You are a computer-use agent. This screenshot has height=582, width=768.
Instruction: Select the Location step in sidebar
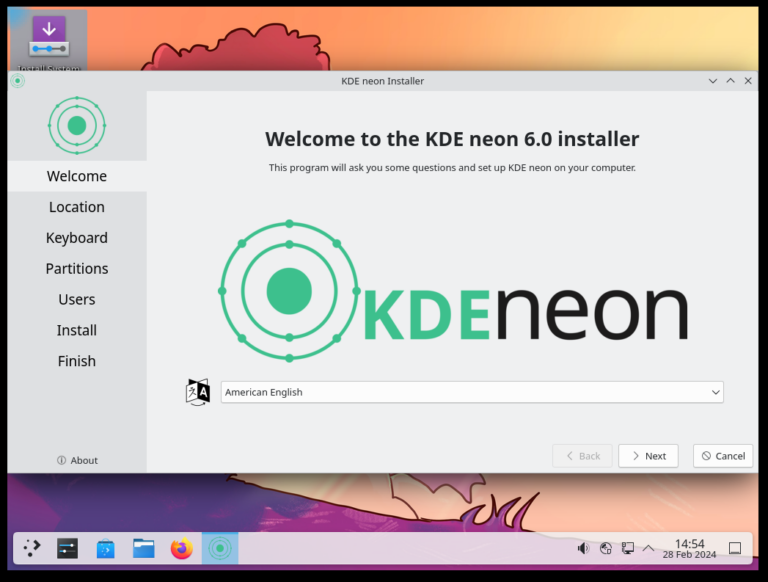pos(77,207)
